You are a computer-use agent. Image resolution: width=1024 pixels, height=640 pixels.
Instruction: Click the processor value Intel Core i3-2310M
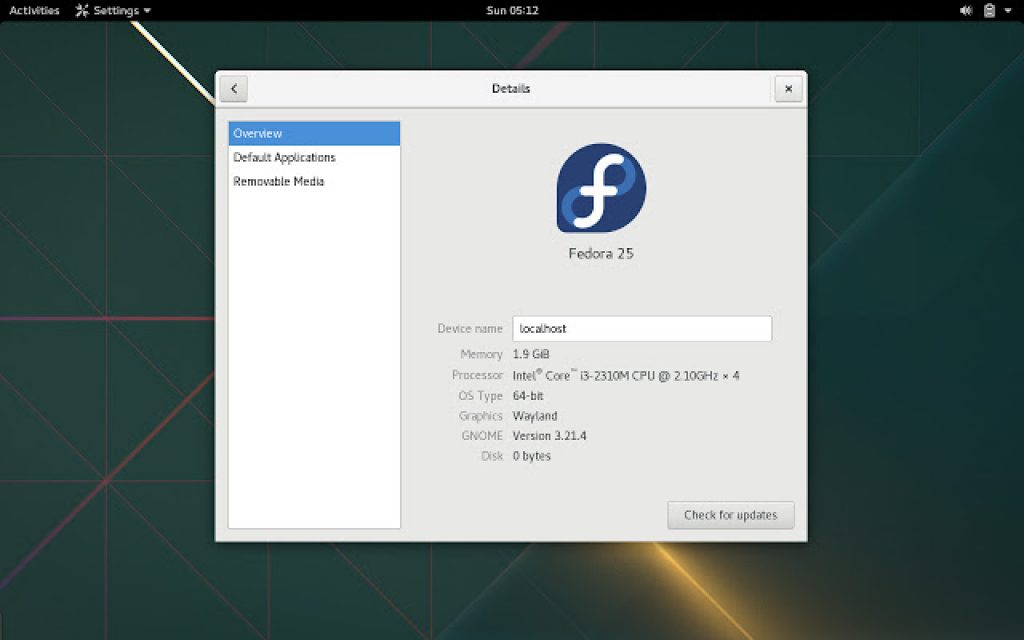[626, 375]
